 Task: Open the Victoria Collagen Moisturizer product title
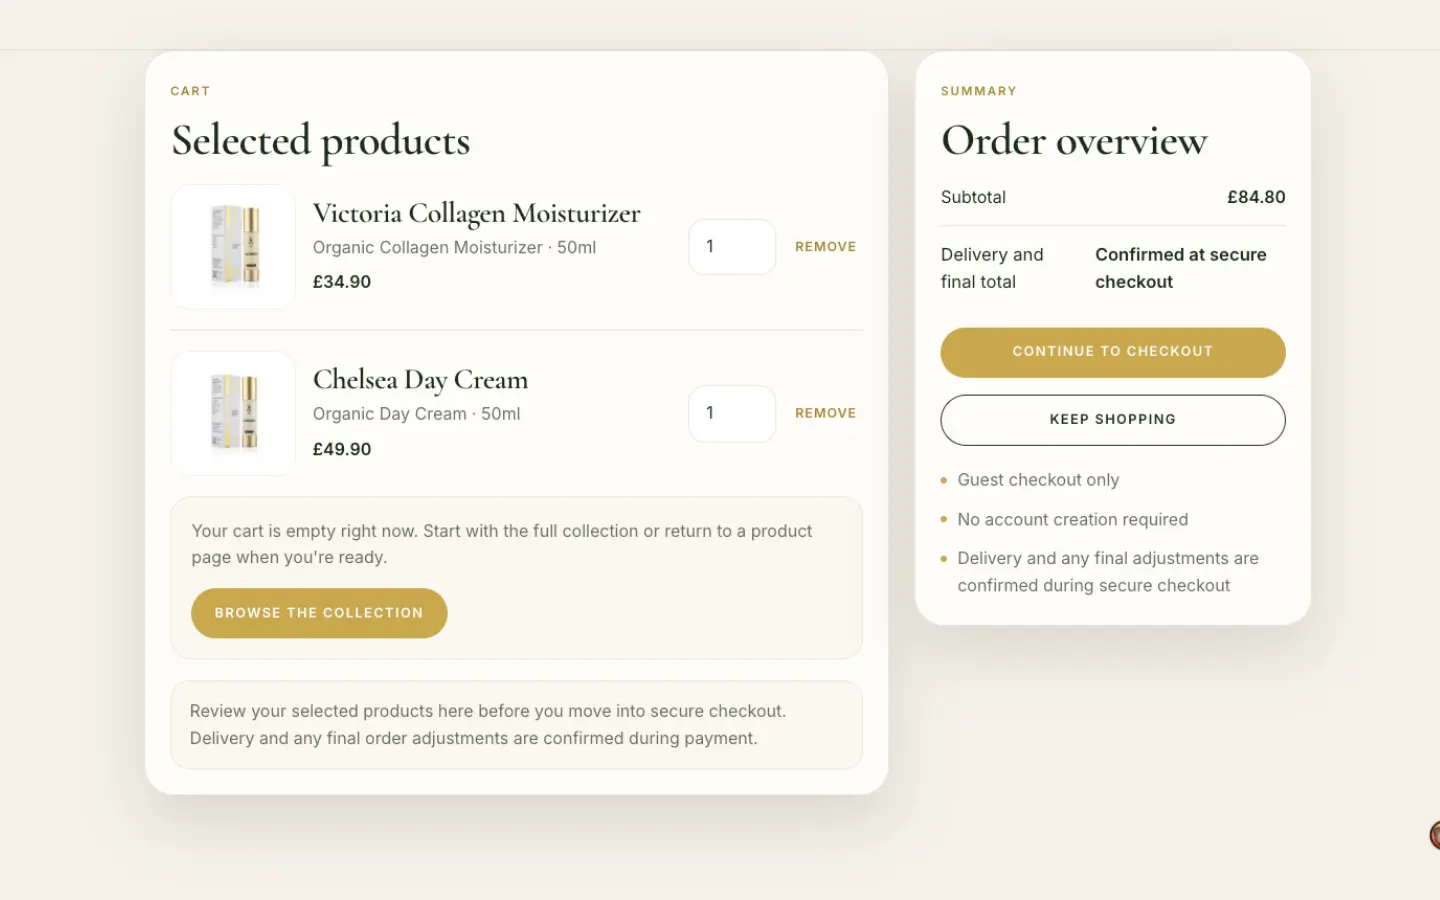[477, 213]
